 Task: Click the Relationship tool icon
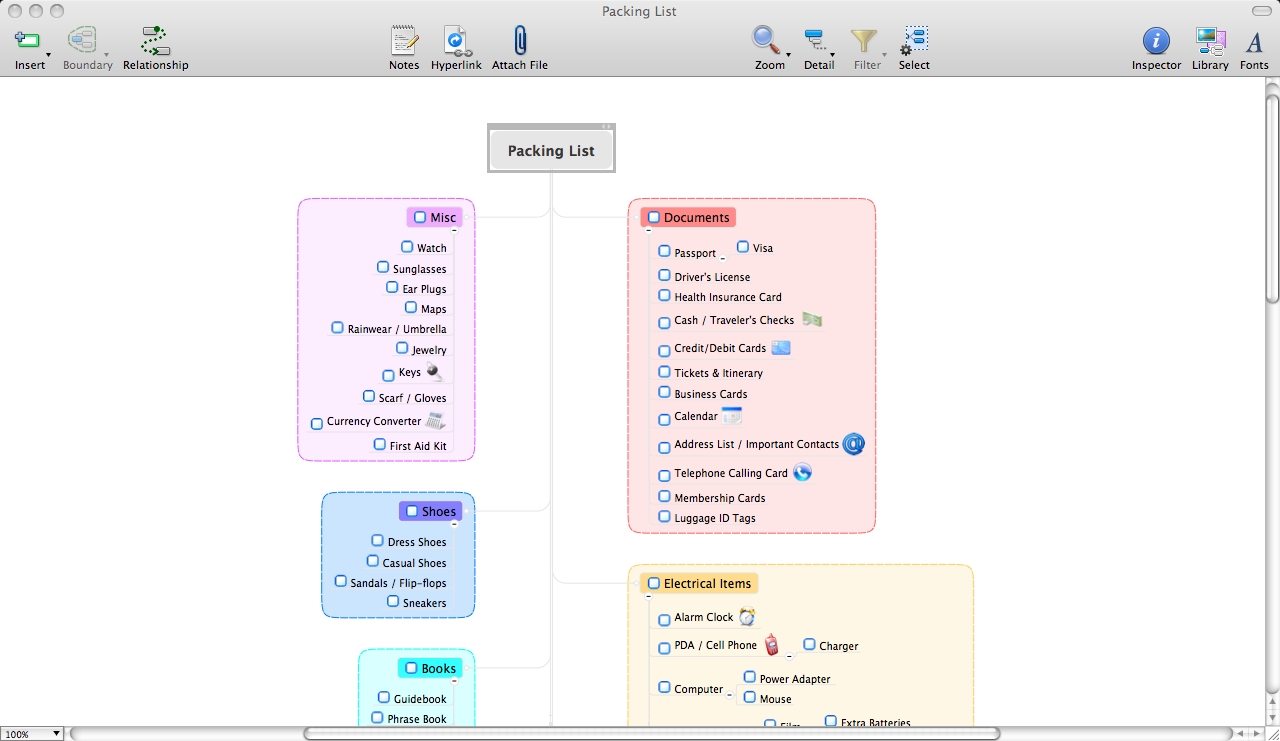[154, 40]
